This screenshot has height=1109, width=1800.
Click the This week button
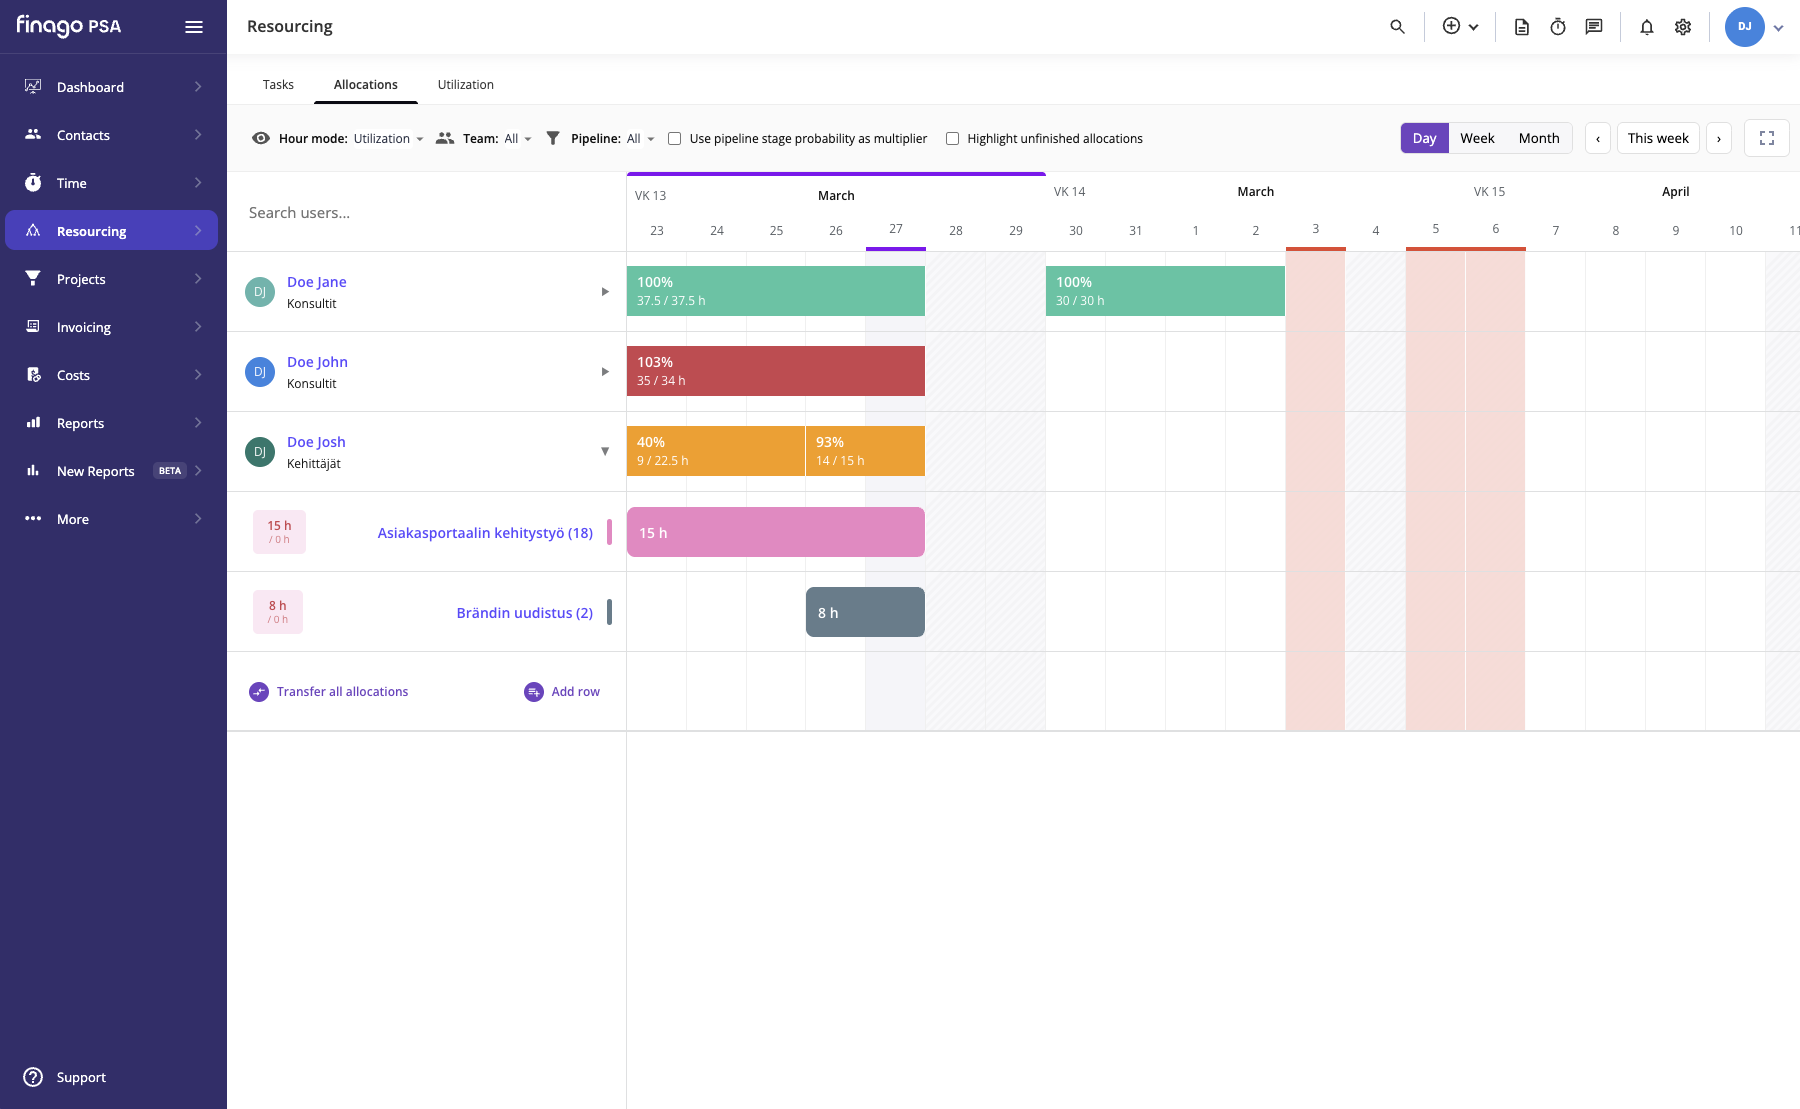(x=1658, y=138)
